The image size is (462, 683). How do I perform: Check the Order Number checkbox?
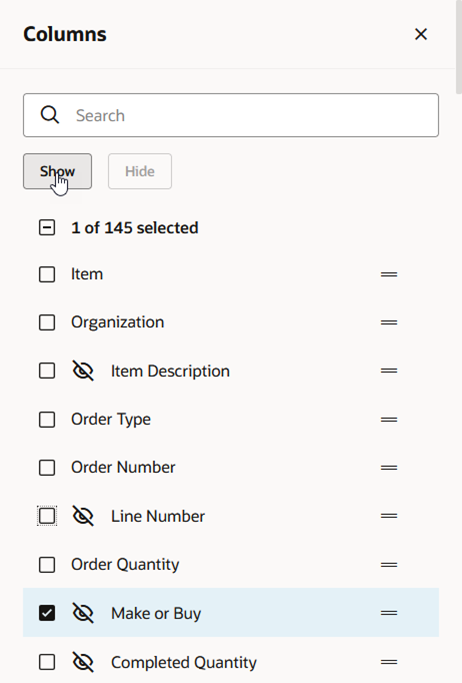coord(47,468)
